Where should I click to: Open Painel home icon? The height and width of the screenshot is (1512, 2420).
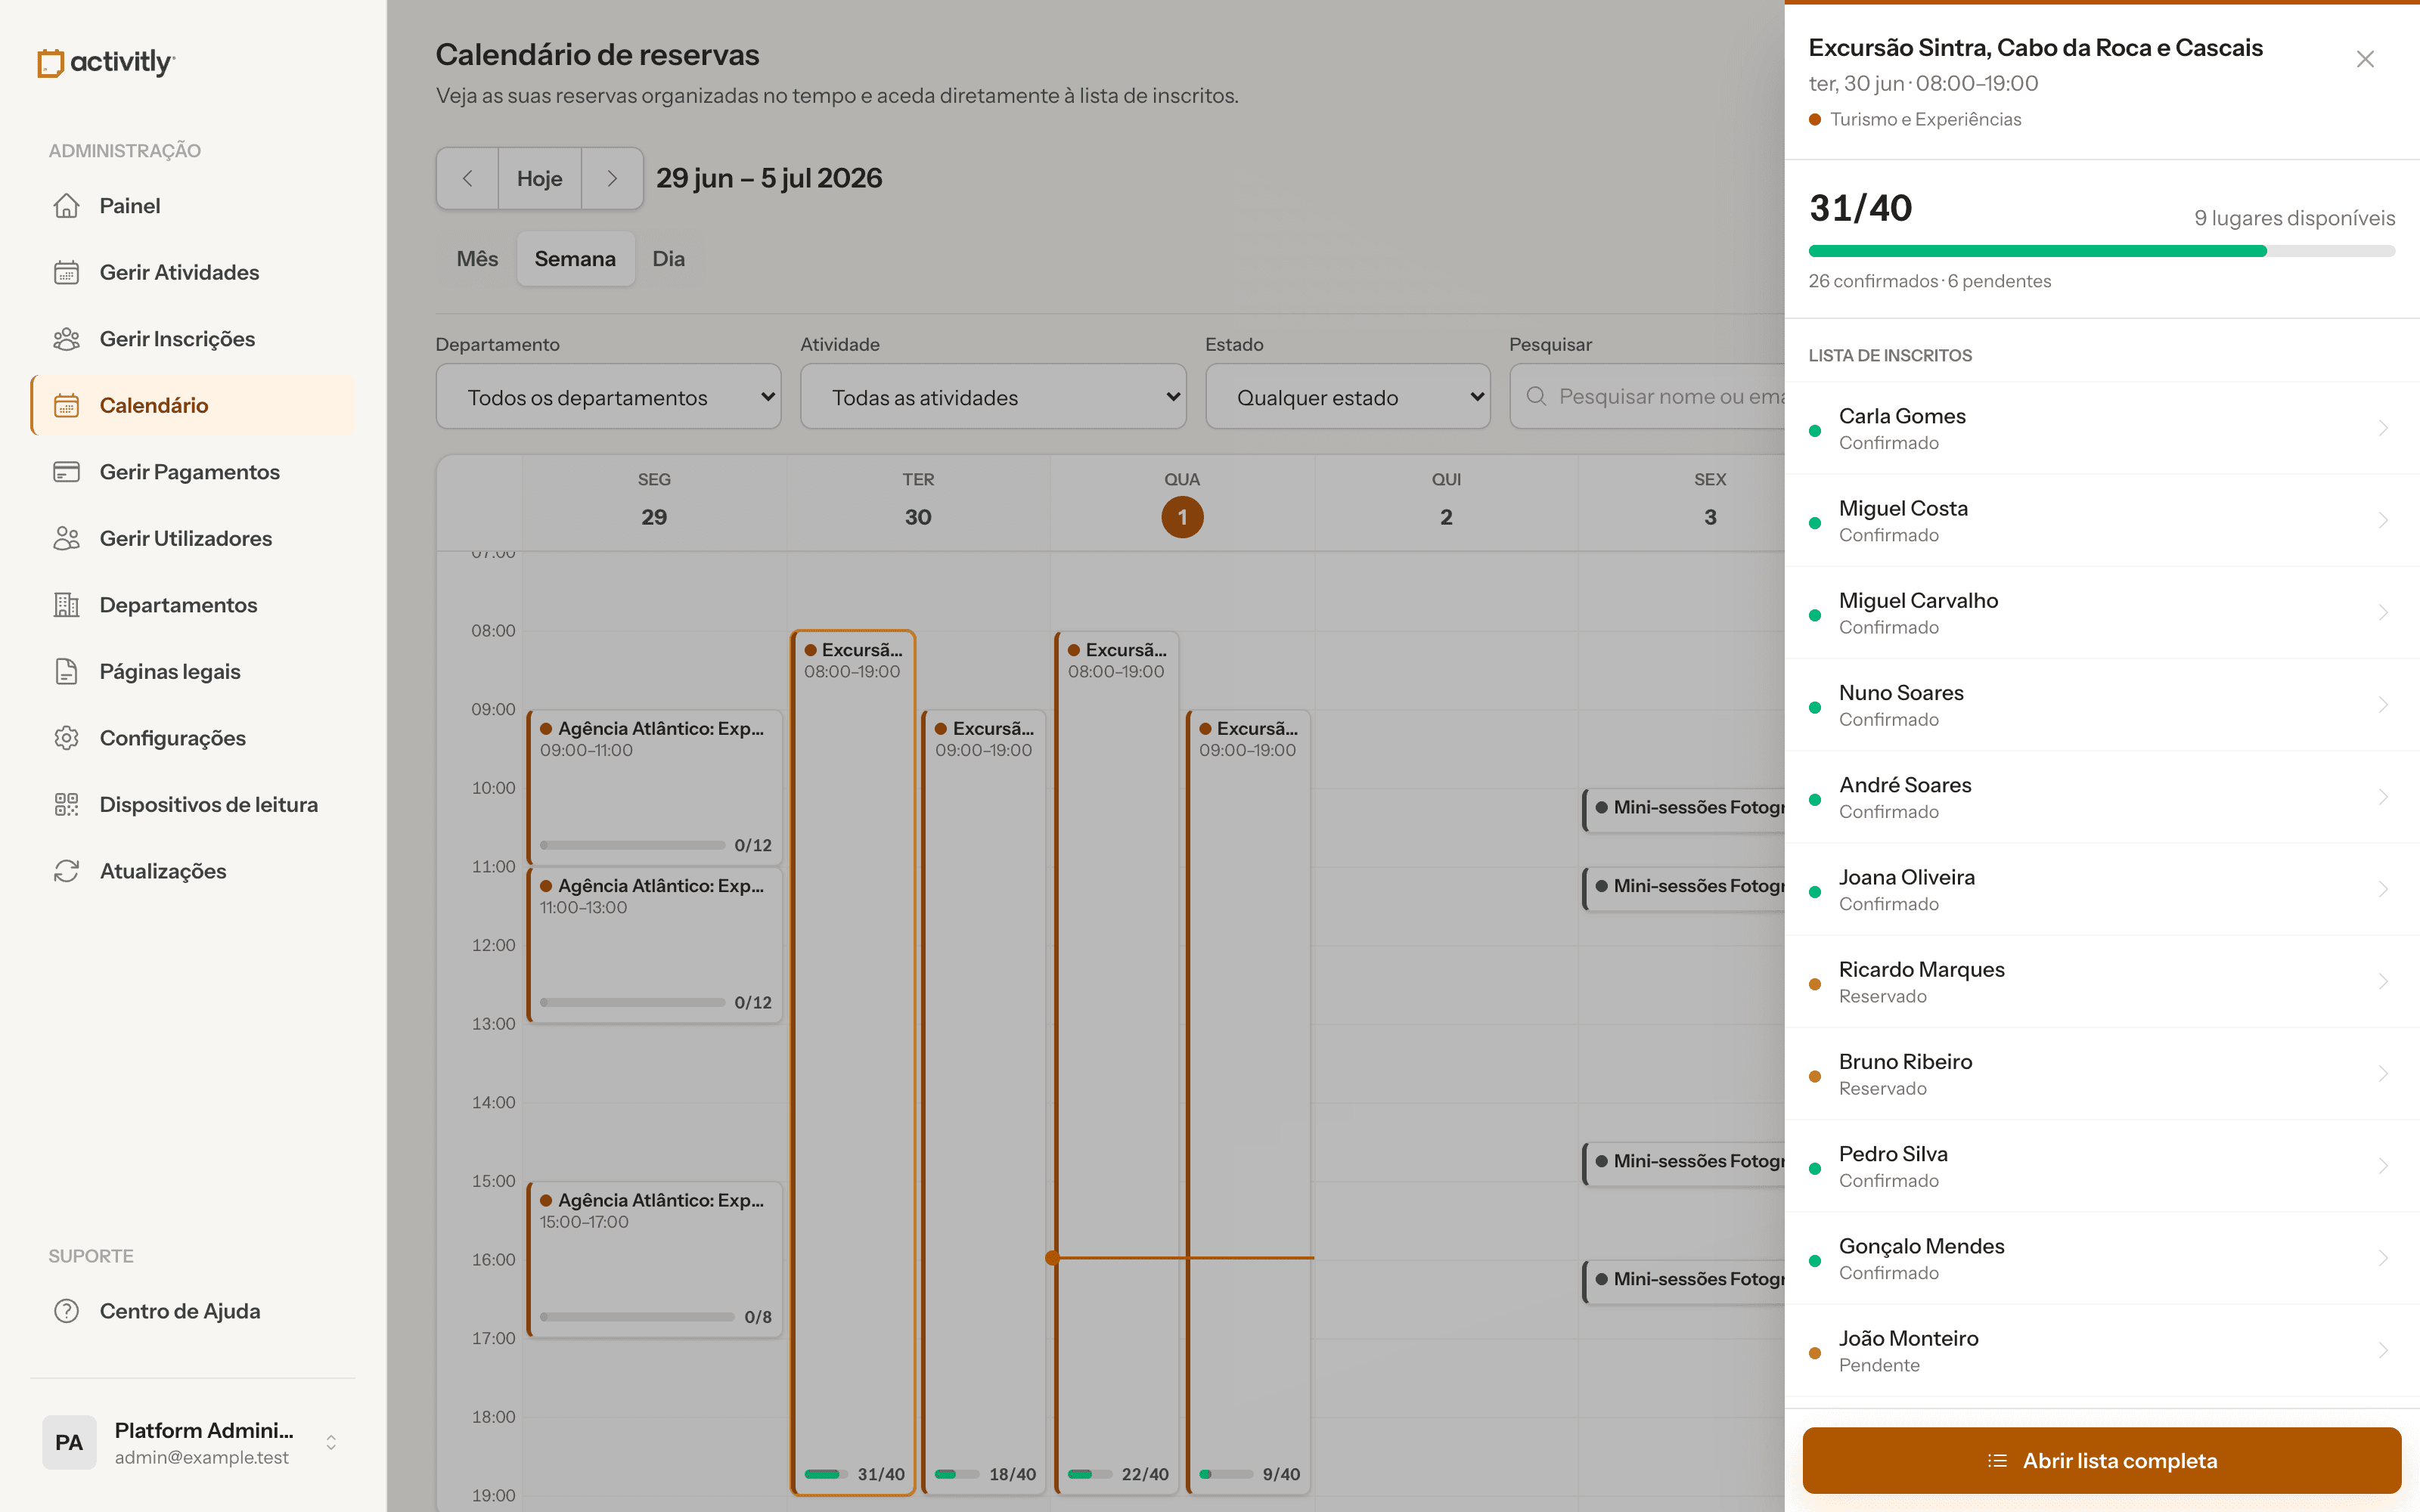tap(66, 205)
